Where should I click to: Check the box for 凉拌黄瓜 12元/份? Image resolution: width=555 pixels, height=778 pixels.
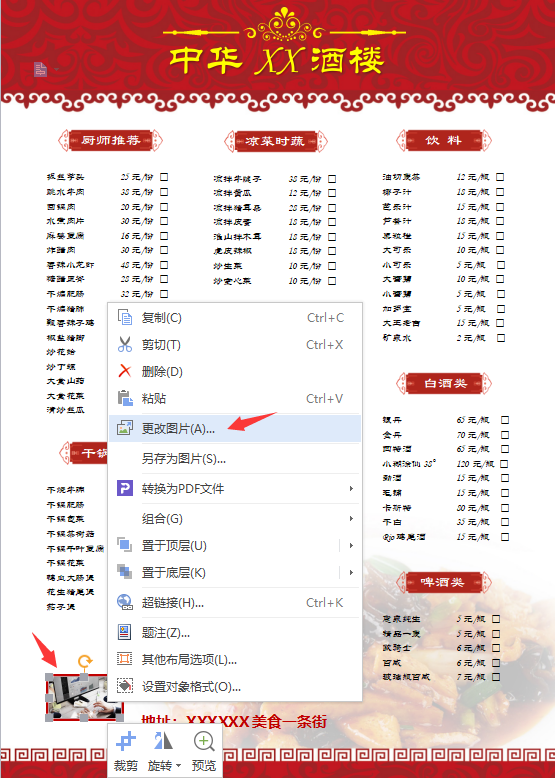(332, 193)
